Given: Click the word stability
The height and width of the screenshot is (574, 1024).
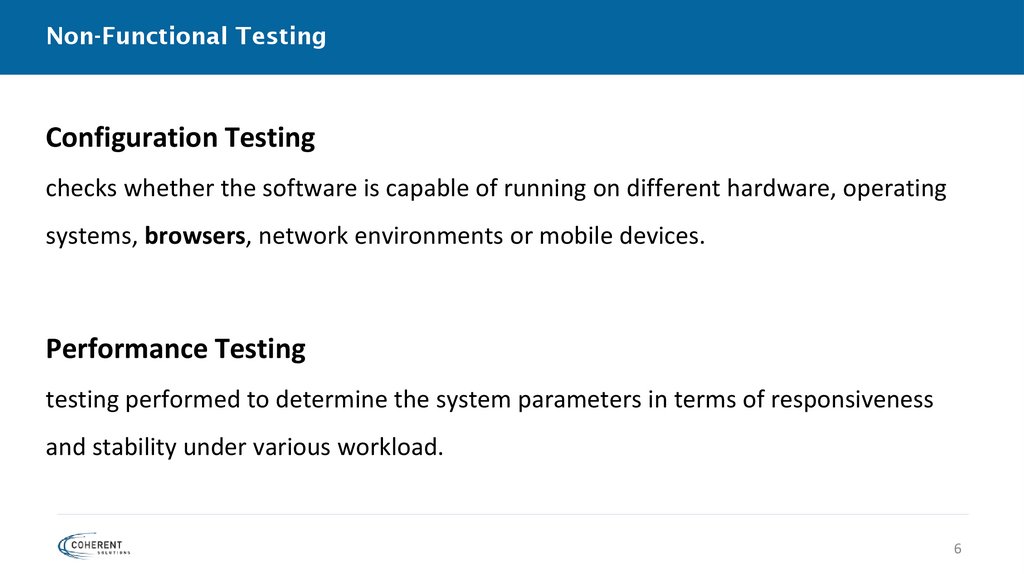Looking at the screenshot, I should 134,447.
